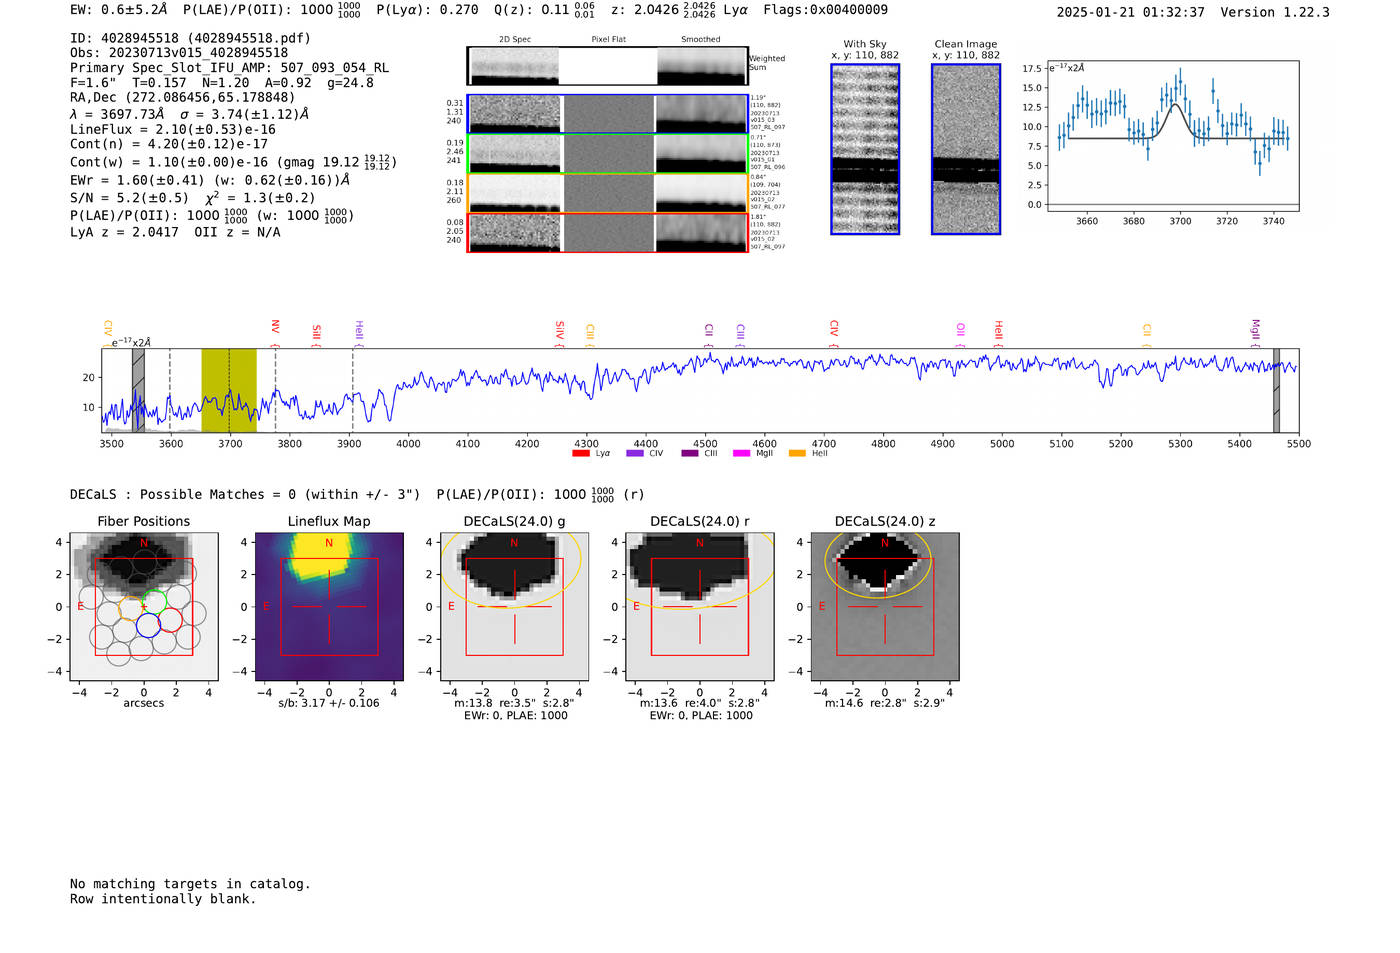Click the m:13.6 re:4.0" caption under r
Screen dimensions: 1400x953
699,703
